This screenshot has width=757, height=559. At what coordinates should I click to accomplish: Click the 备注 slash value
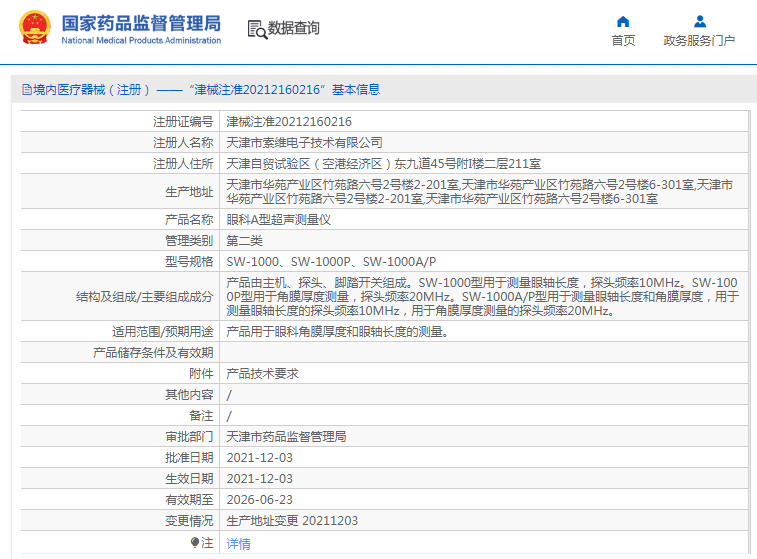click(x=229, y=416)
